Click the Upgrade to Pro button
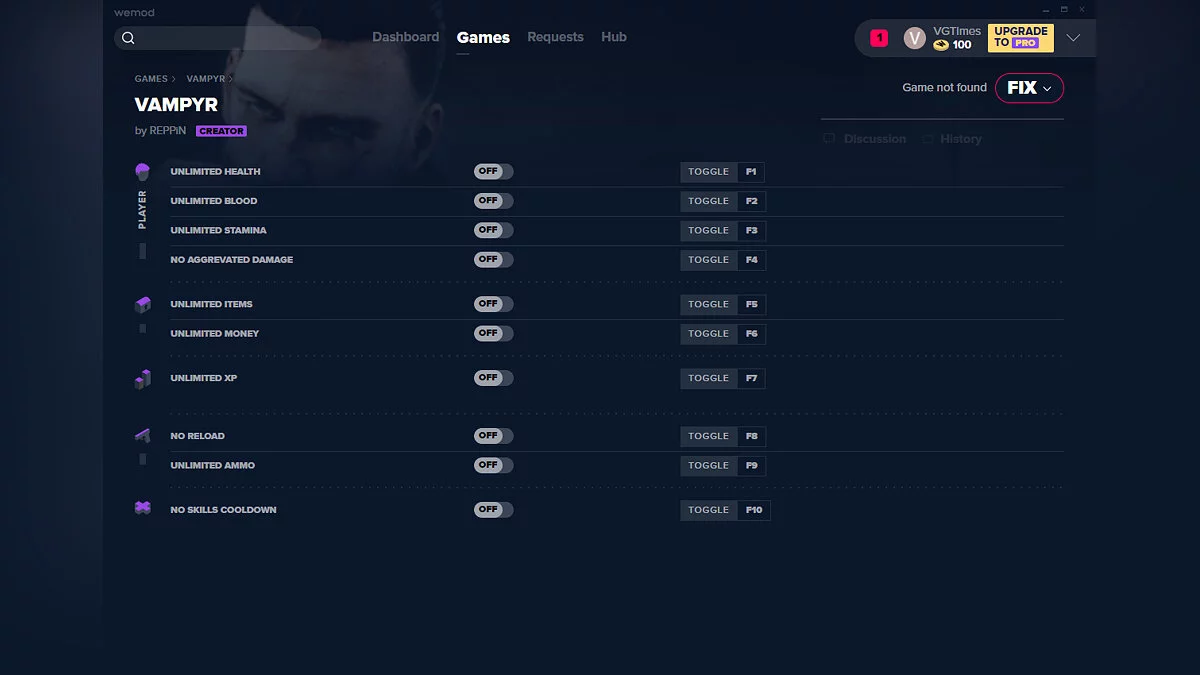This screenshot has width=1200, height=675. click(1020, 38)
